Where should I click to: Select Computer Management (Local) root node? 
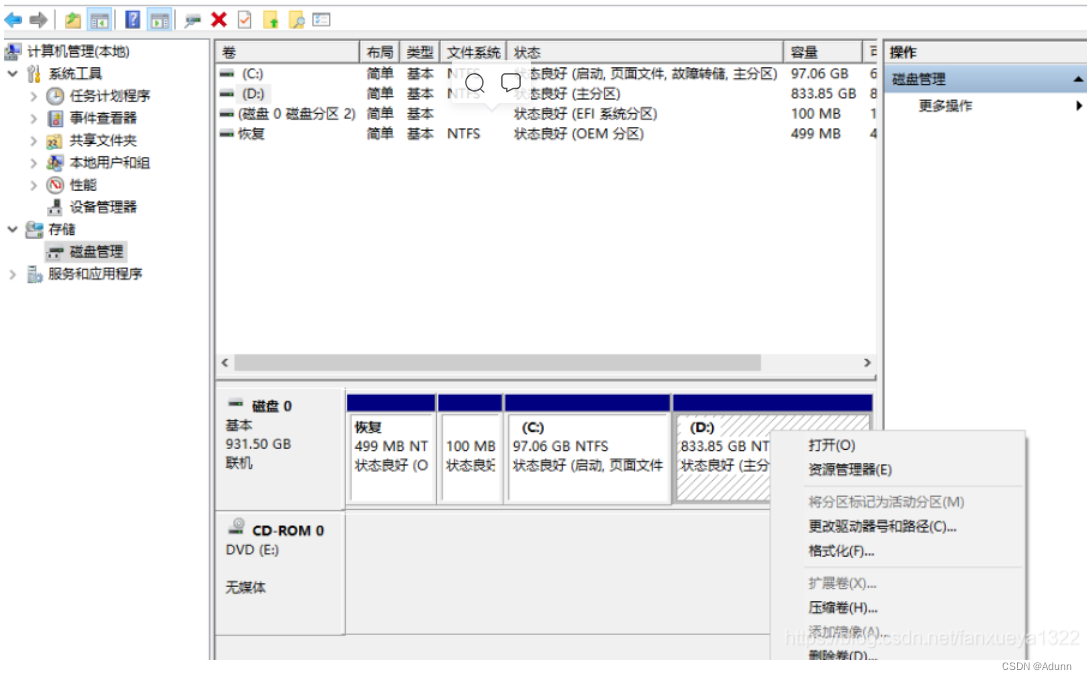click(78, 51)
